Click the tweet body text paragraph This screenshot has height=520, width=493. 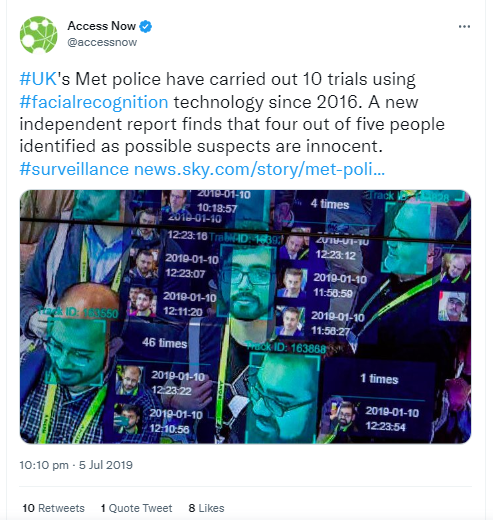point(232,124)
